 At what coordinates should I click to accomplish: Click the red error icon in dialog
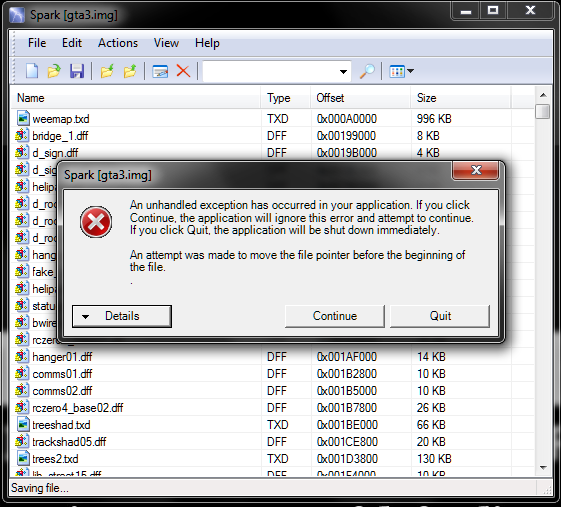[96, 222]
